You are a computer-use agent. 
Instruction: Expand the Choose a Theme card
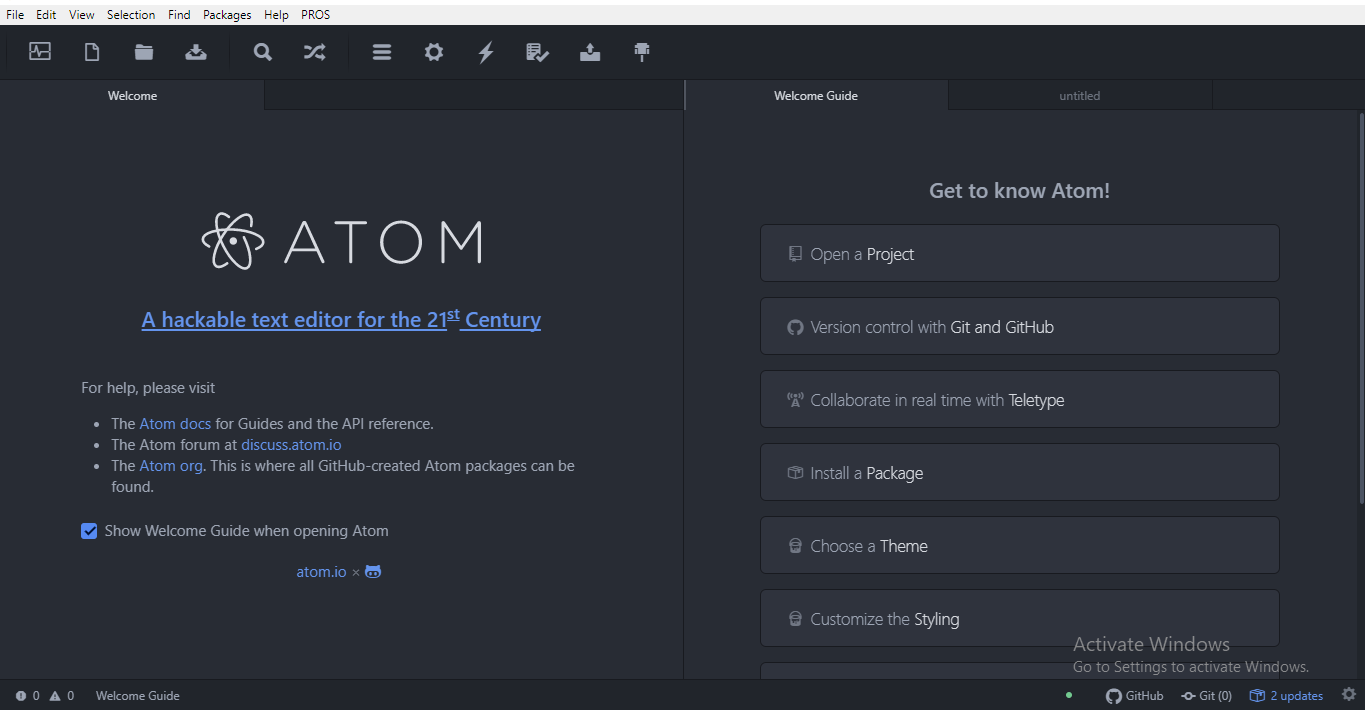click(x=1020, y=545)
